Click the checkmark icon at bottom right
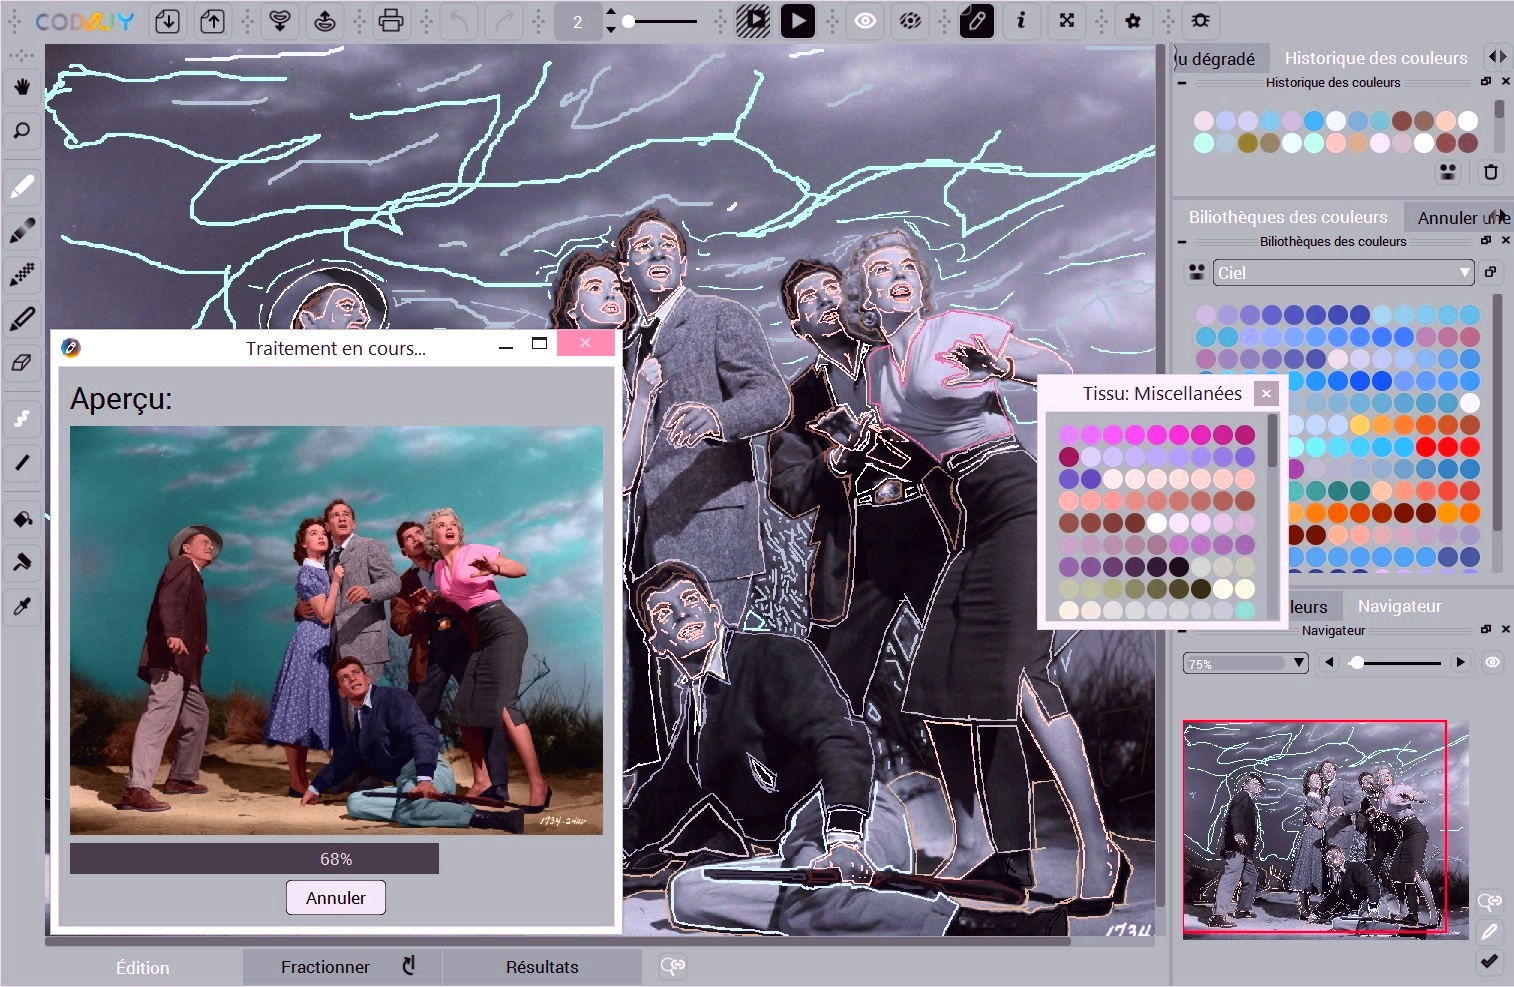The width and height of the screenshot is (1514, 987). click(x=1489, y=961)
